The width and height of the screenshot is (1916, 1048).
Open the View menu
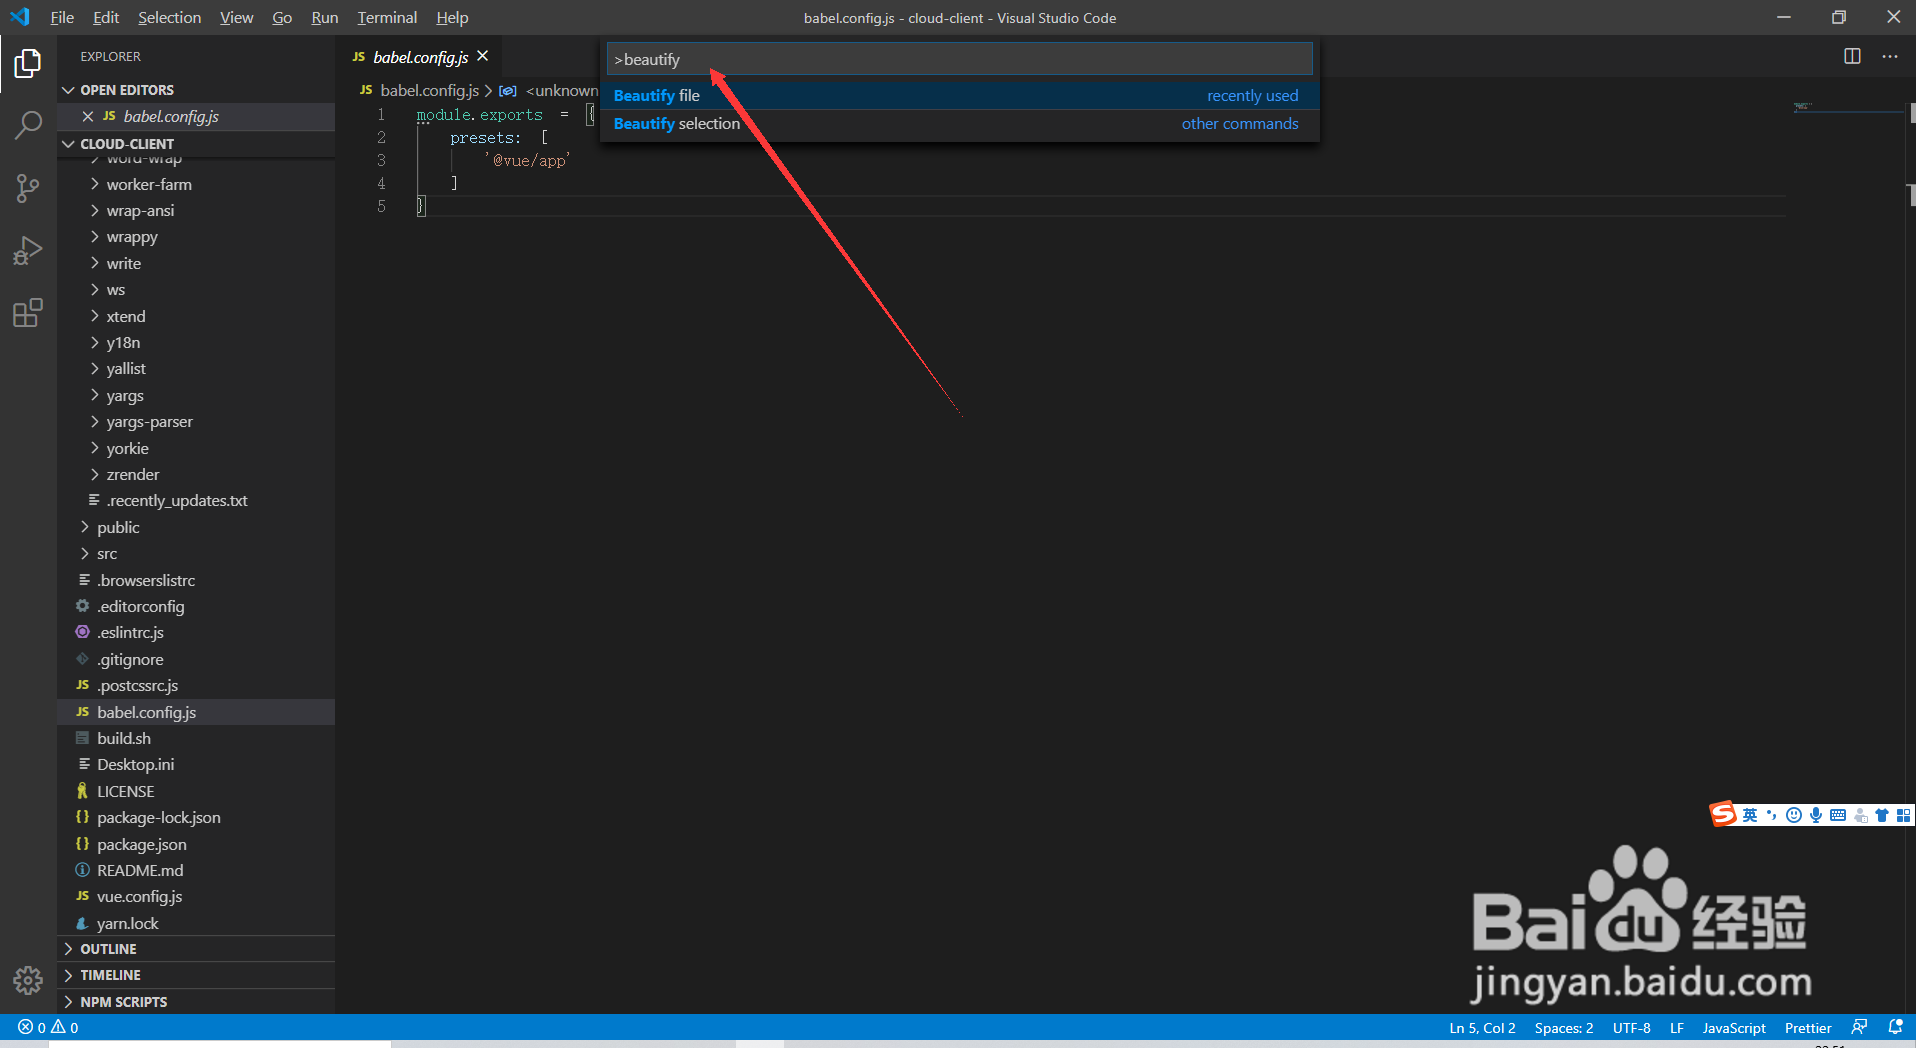tap(236, 17)
